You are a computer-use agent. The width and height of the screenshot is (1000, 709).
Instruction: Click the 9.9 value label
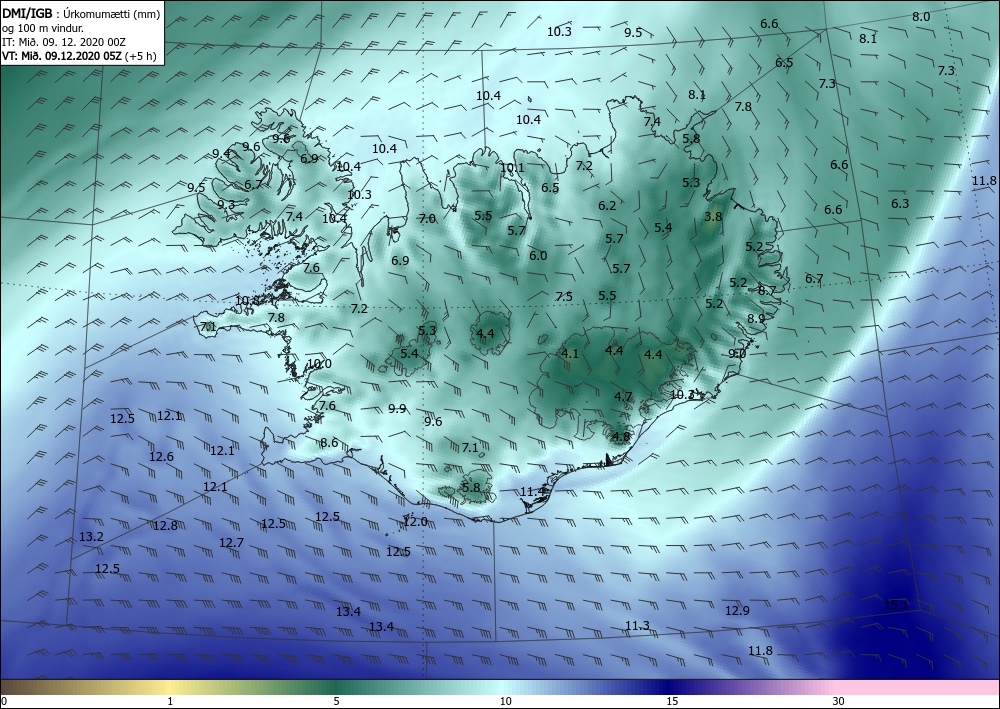[397, 409]
